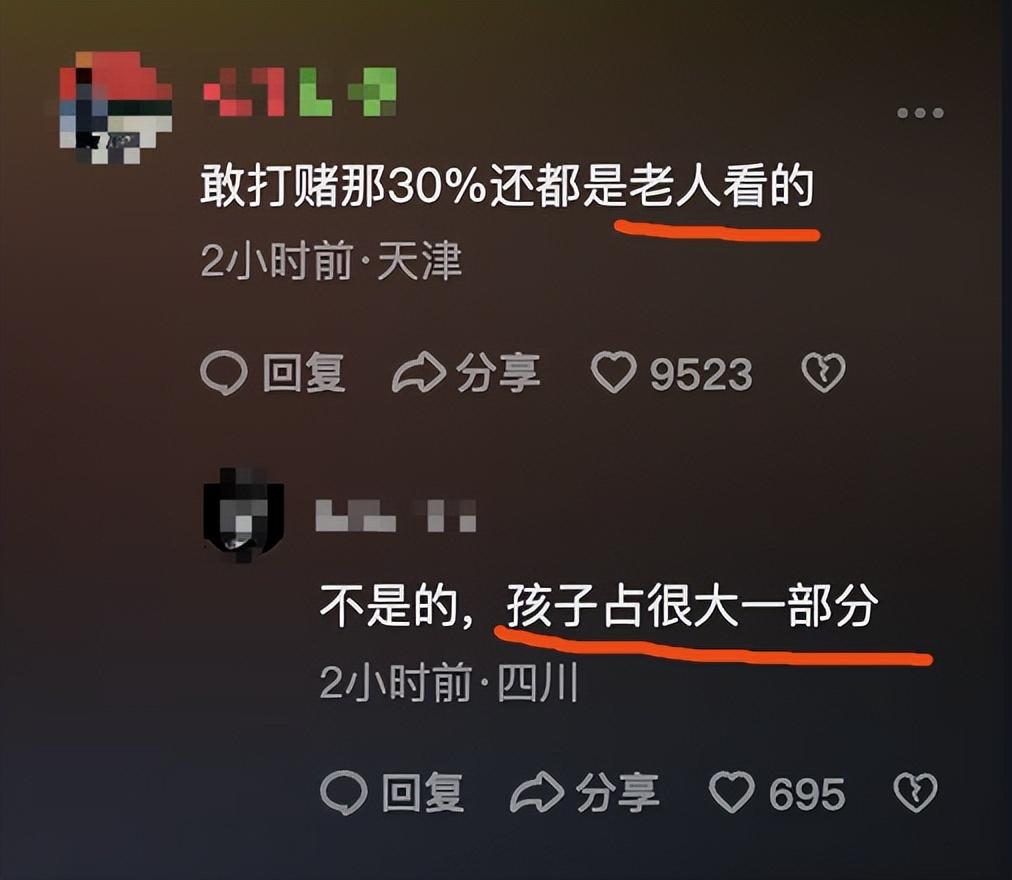Select the comment text 敢打赌那30%还都是老人看的
1012x880 pixels.
pyautogui.click(x=507, y=187)
